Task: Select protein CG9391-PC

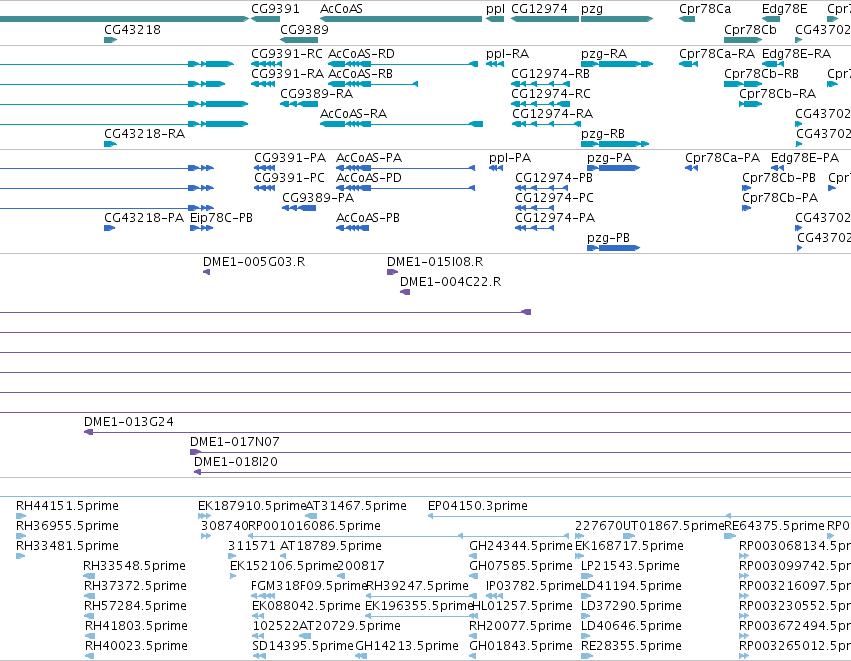Action: coord(289,178)
